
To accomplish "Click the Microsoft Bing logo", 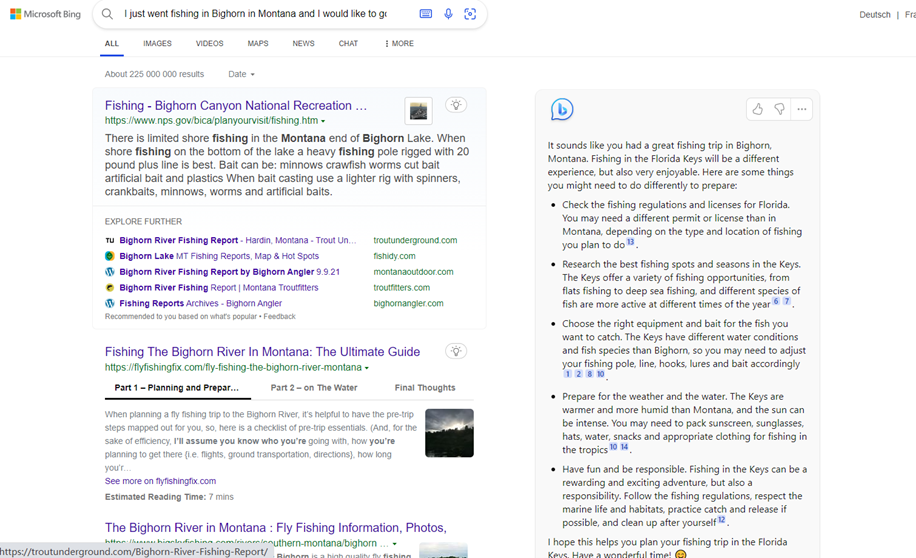I will click(x=46, y=14).
